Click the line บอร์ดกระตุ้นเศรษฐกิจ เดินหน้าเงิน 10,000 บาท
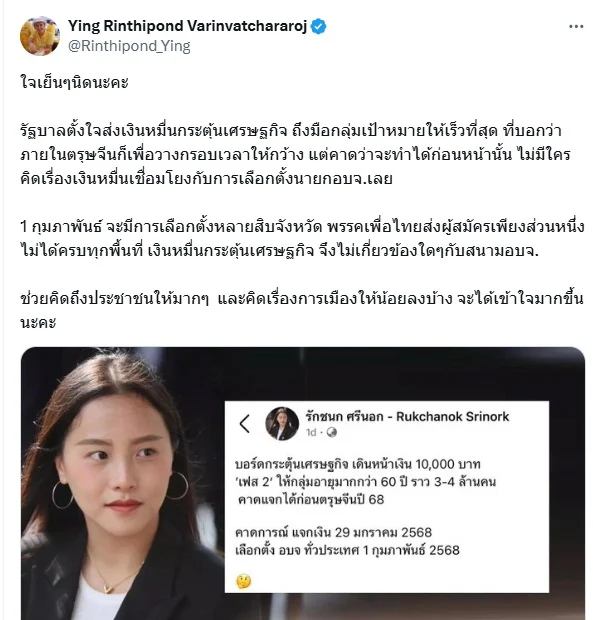Image resolution: width=593 pixels, height=620 pixels. click(357, 464)
